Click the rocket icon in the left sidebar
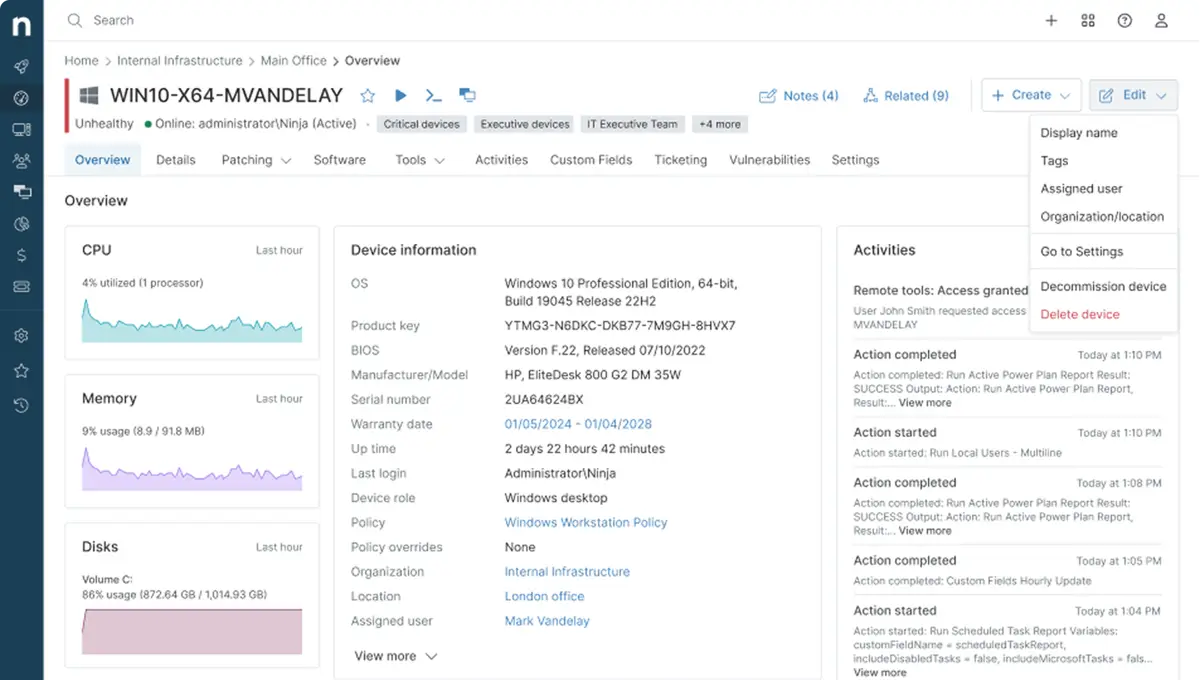This screenshot has height=680, width=1200. [21, 67]
